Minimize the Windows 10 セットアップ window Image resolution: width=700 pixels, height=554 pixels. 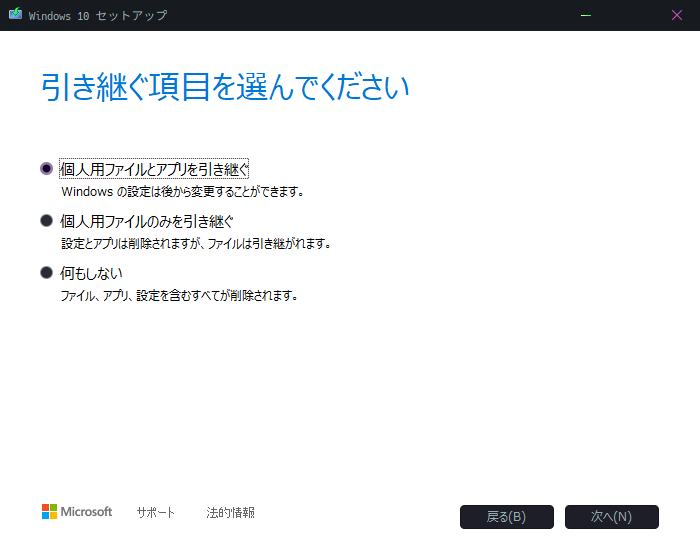[x=585, y=15]
